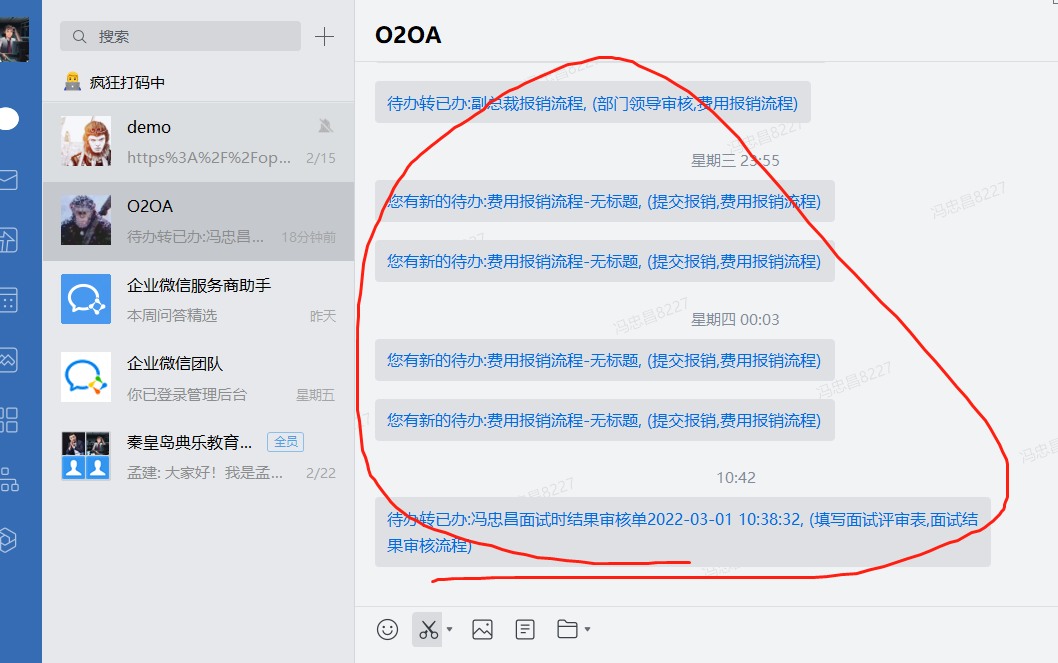Open the 企业微信团队 conversation
This screenshot has height=663, width=1058.
coord(198,378)
